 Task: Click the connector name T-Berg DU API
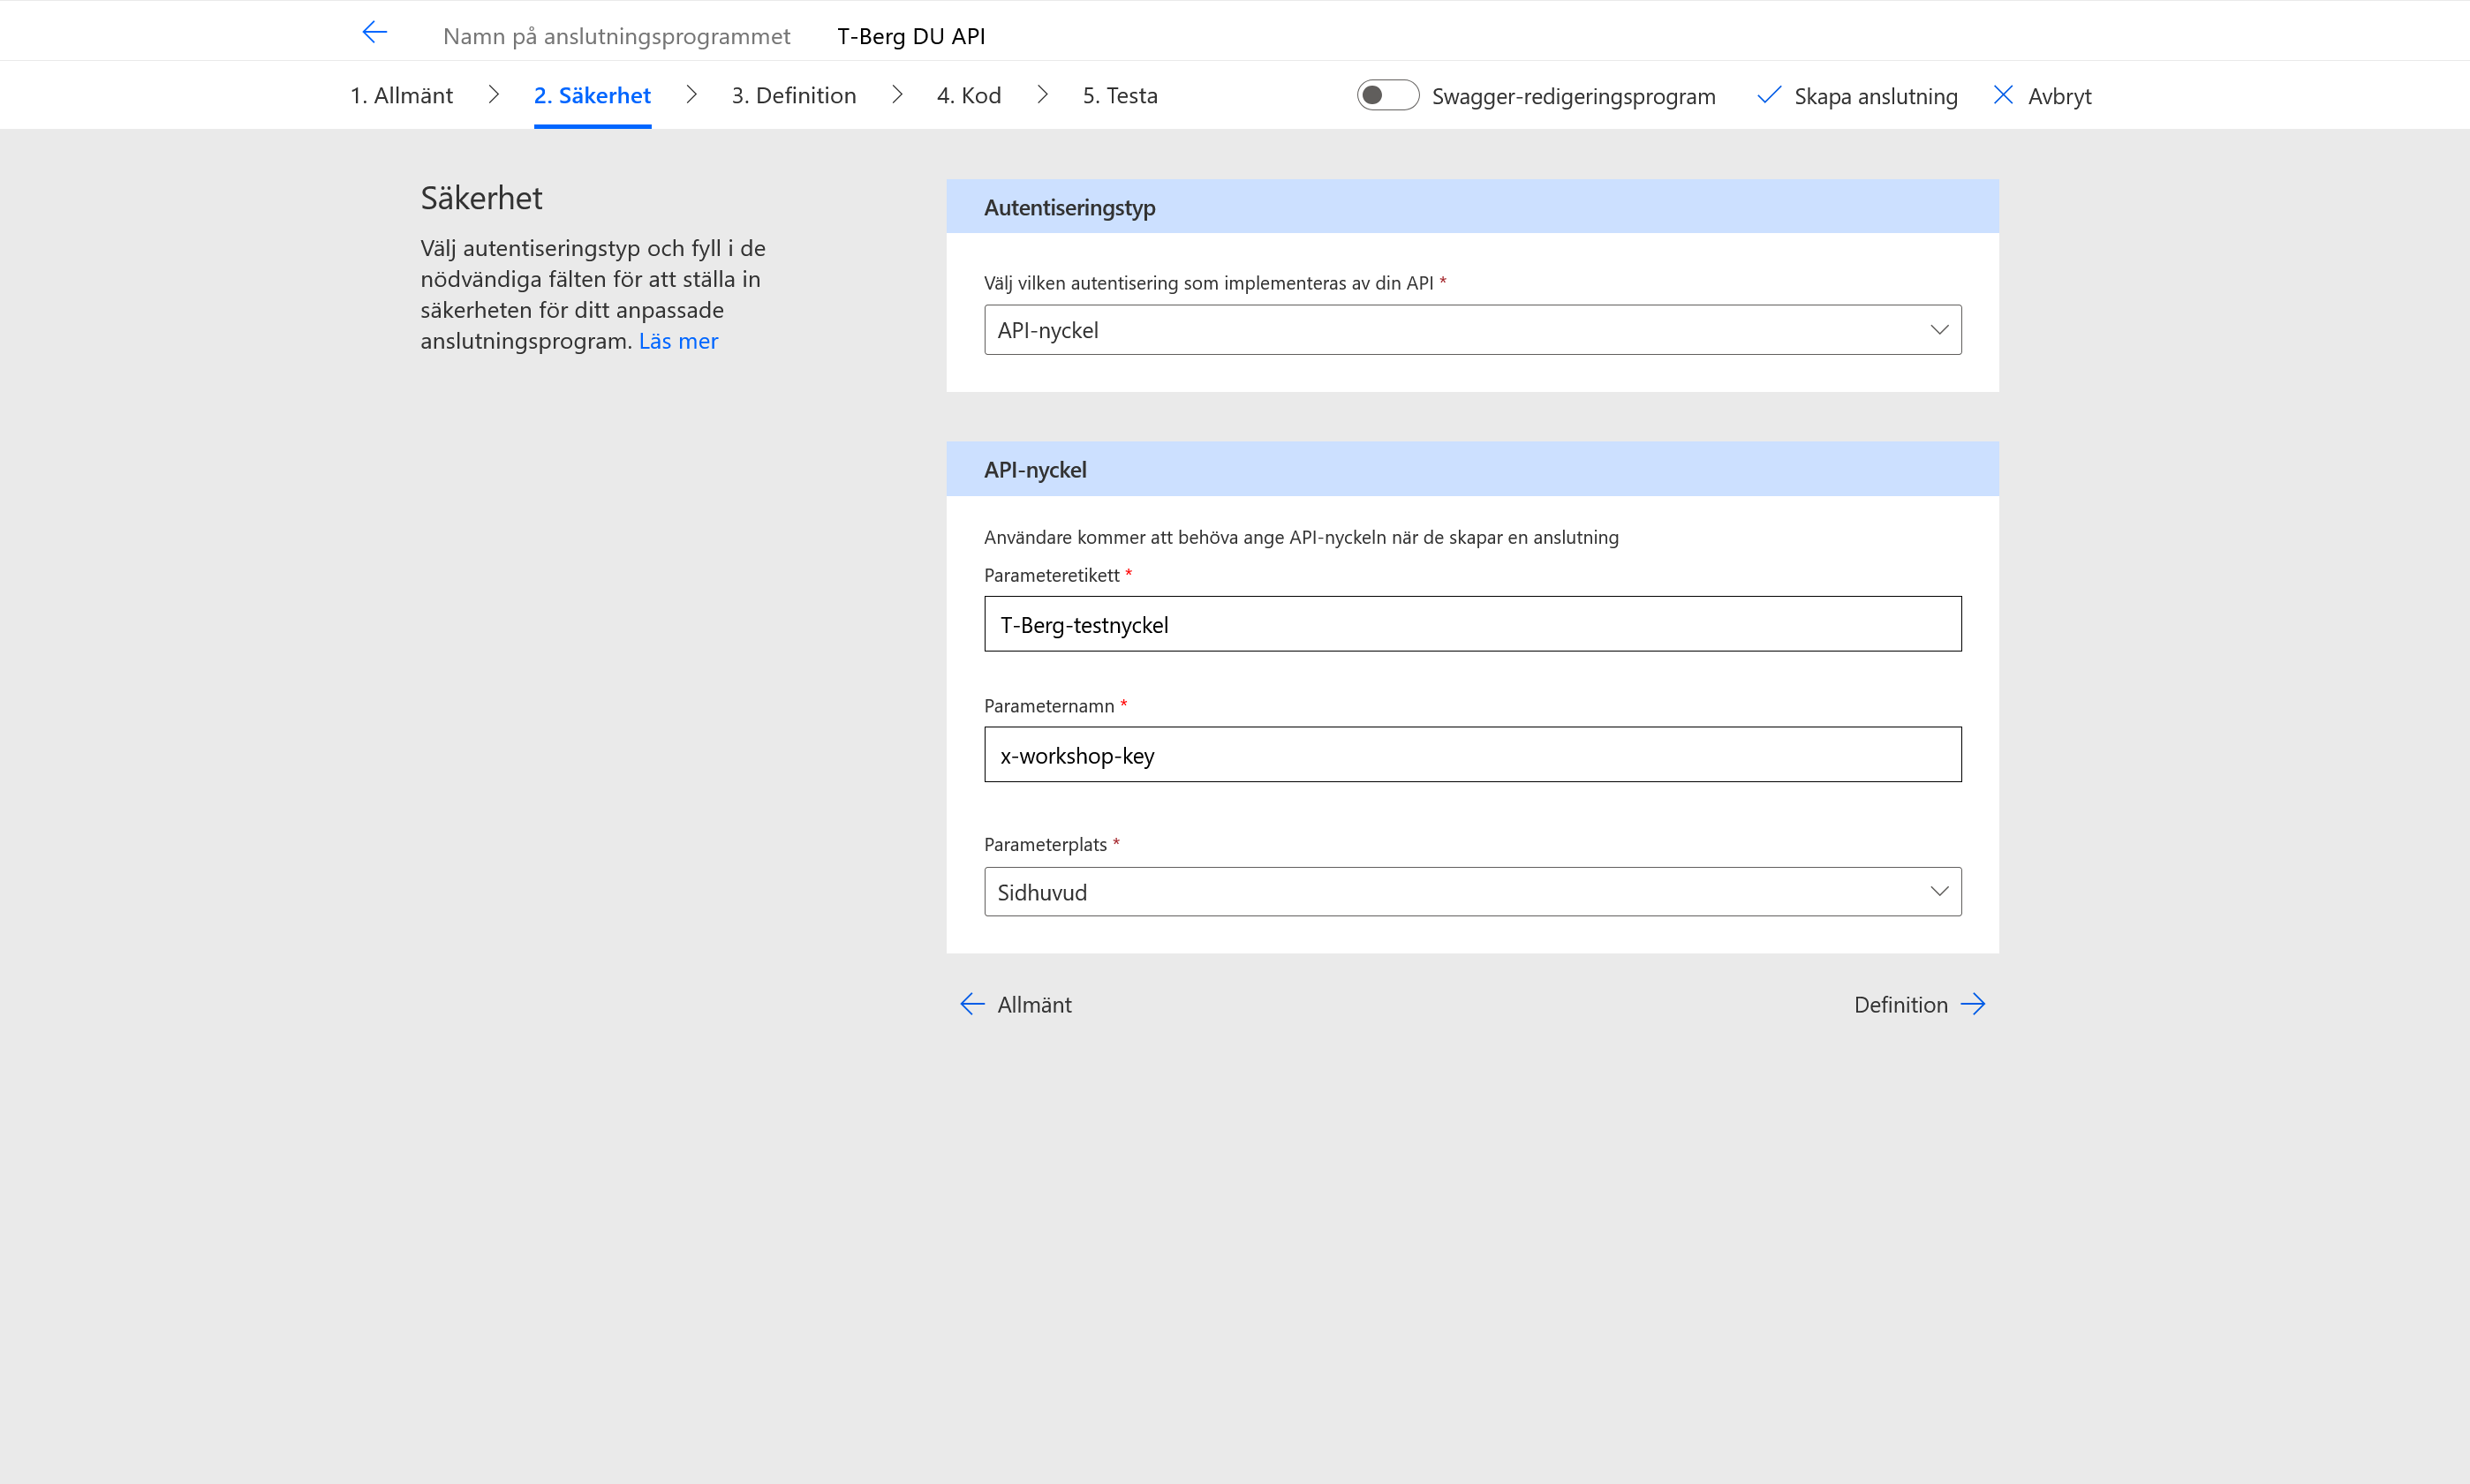point(911,36)
